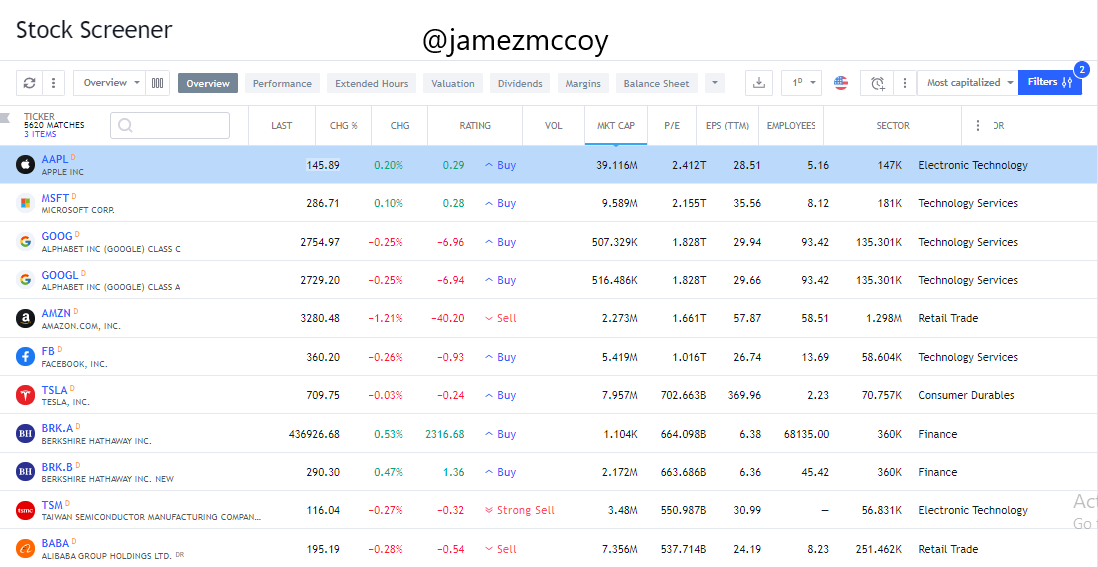Sort by the P/E column header
Image resolution: width=1098 pixels, height=567 pixels.
click(x=672, y=126)
